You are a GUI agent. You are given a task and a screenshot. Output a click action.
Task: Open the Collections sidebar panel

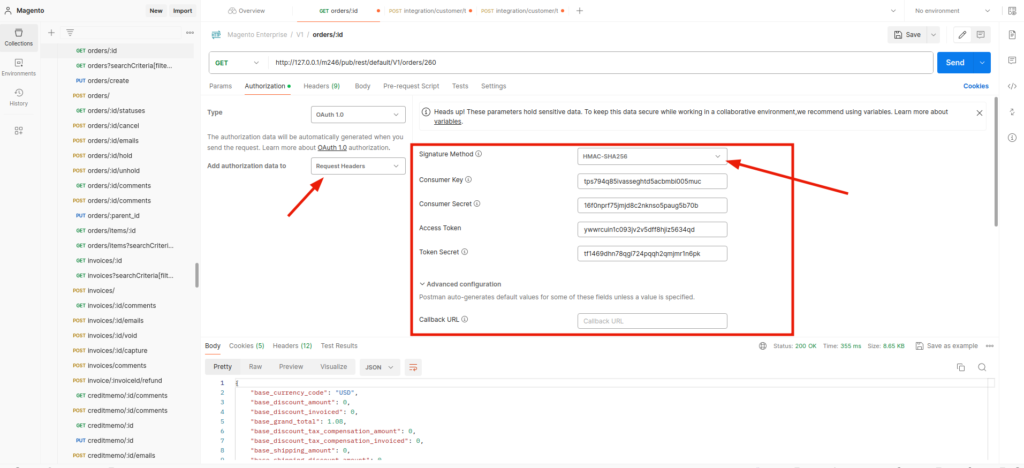18,37
